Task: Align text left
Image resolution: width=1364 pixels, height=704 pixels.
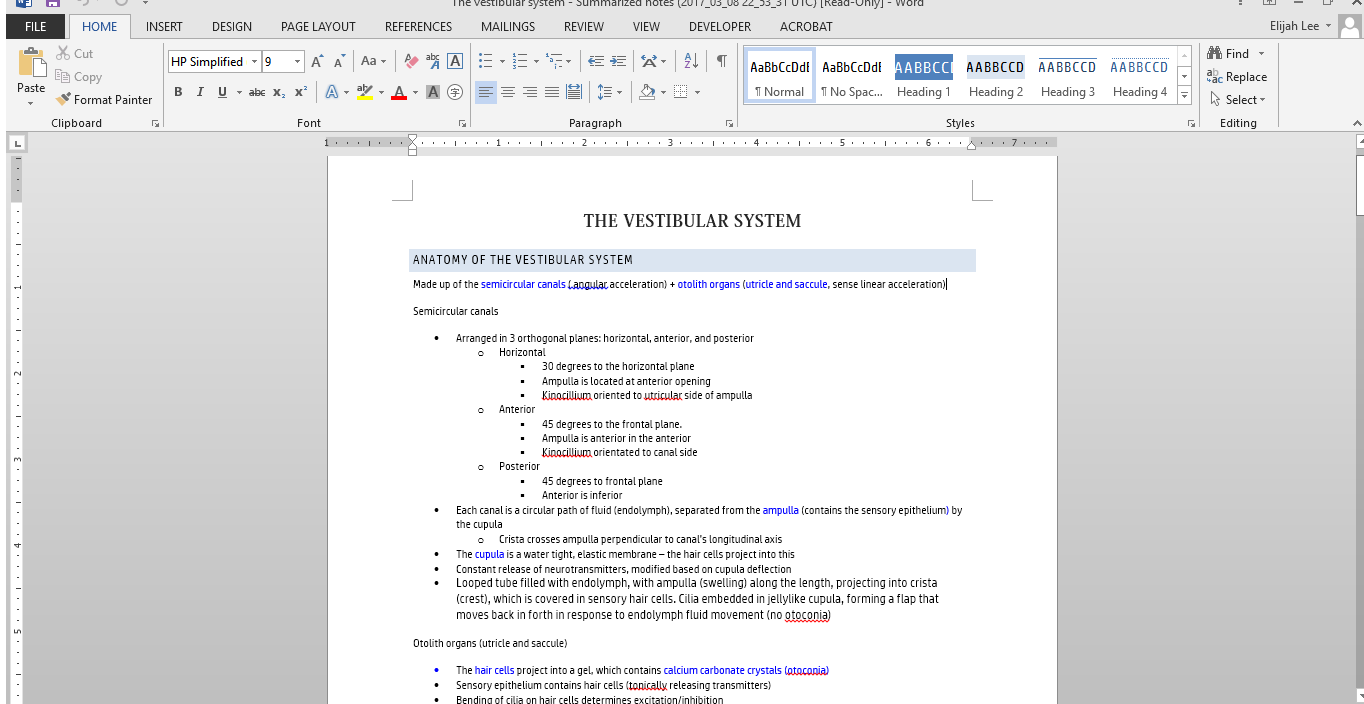Action: (x=486, y=92)
